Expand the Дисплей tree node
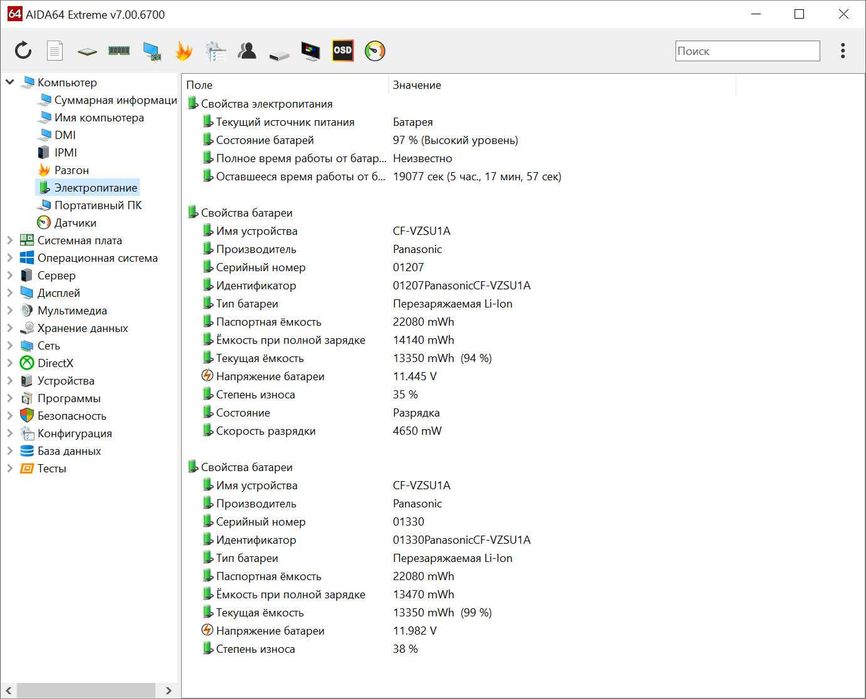Screen dimensions: 866x699 click(9, 293)
